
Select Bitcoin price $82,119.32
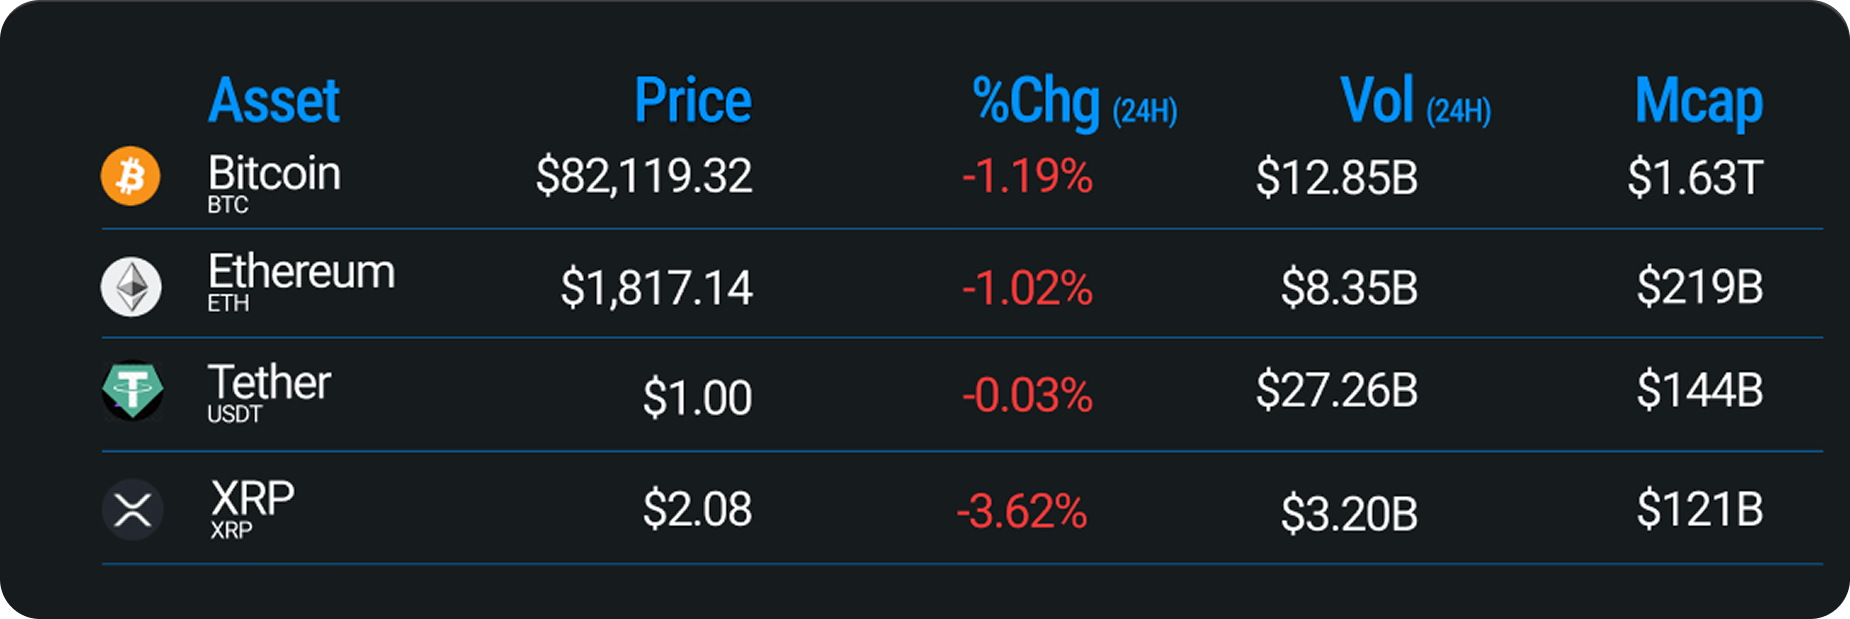(644, 177)
